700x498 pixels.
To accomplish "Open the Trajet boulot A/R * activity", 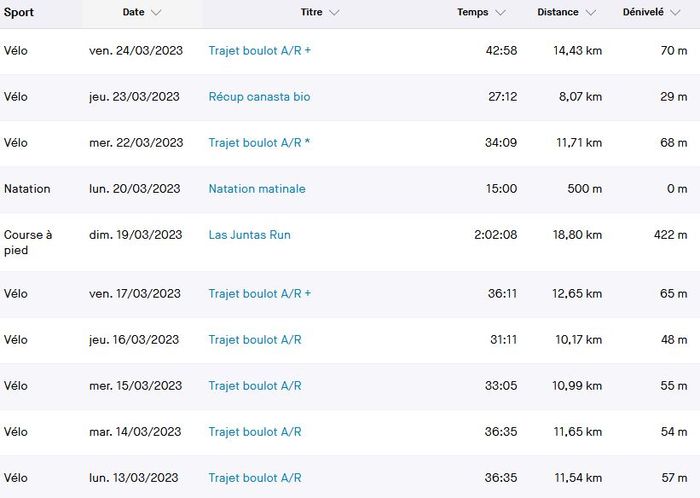I will tap(259, 143).
